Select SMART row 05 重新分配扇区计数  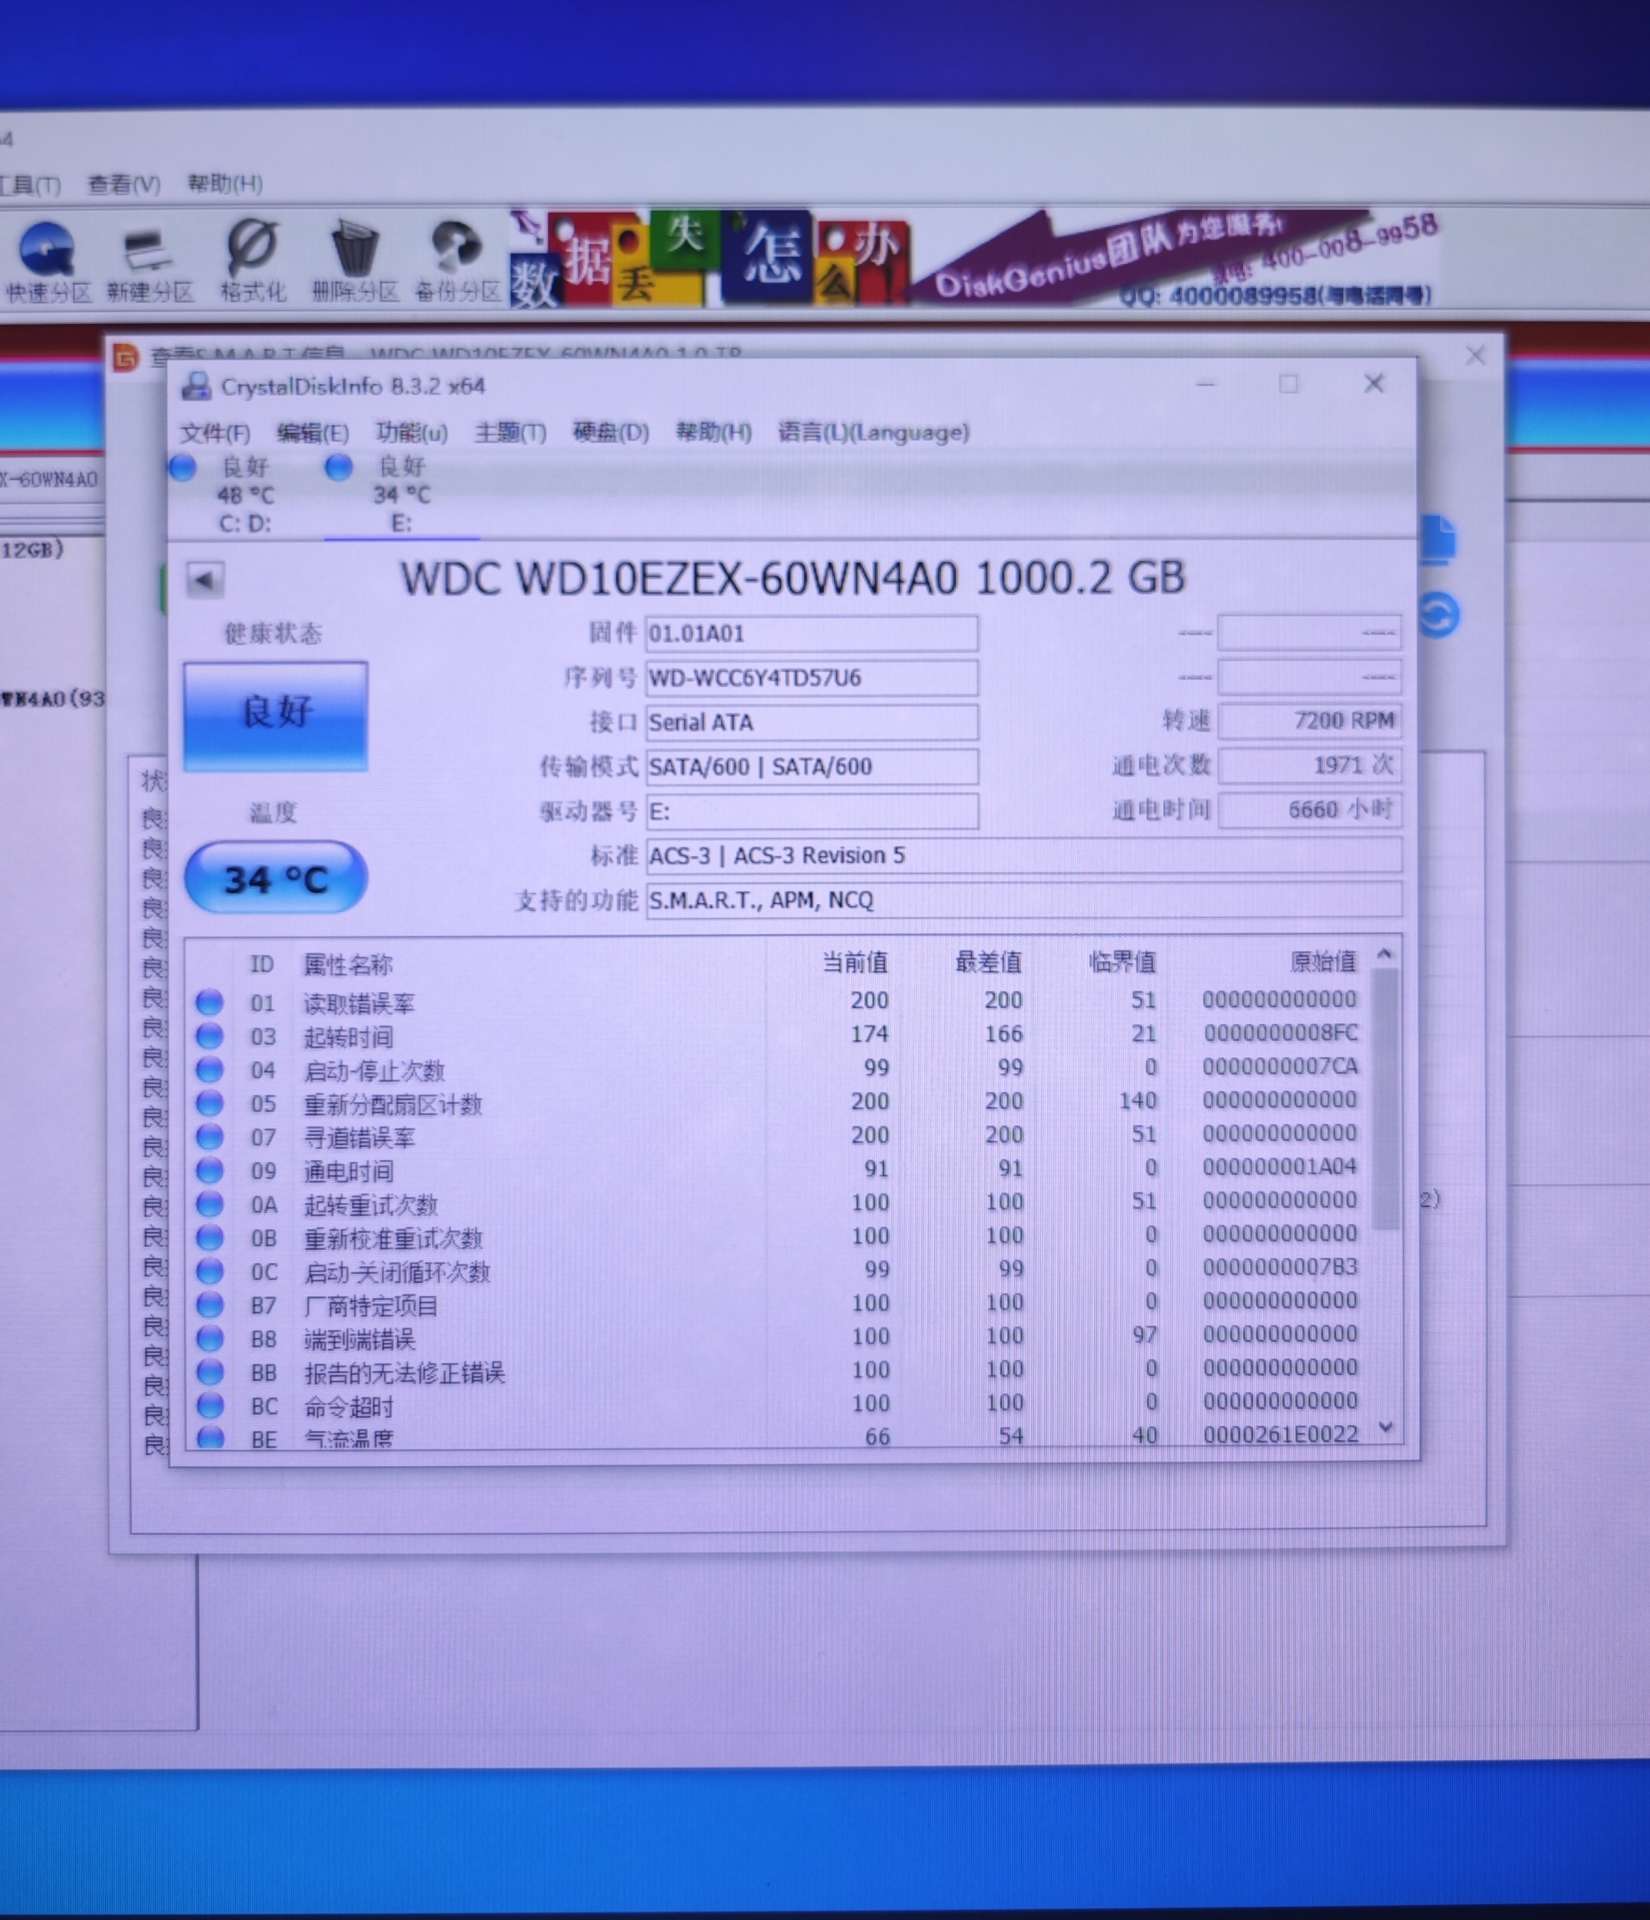point(779,1102)
